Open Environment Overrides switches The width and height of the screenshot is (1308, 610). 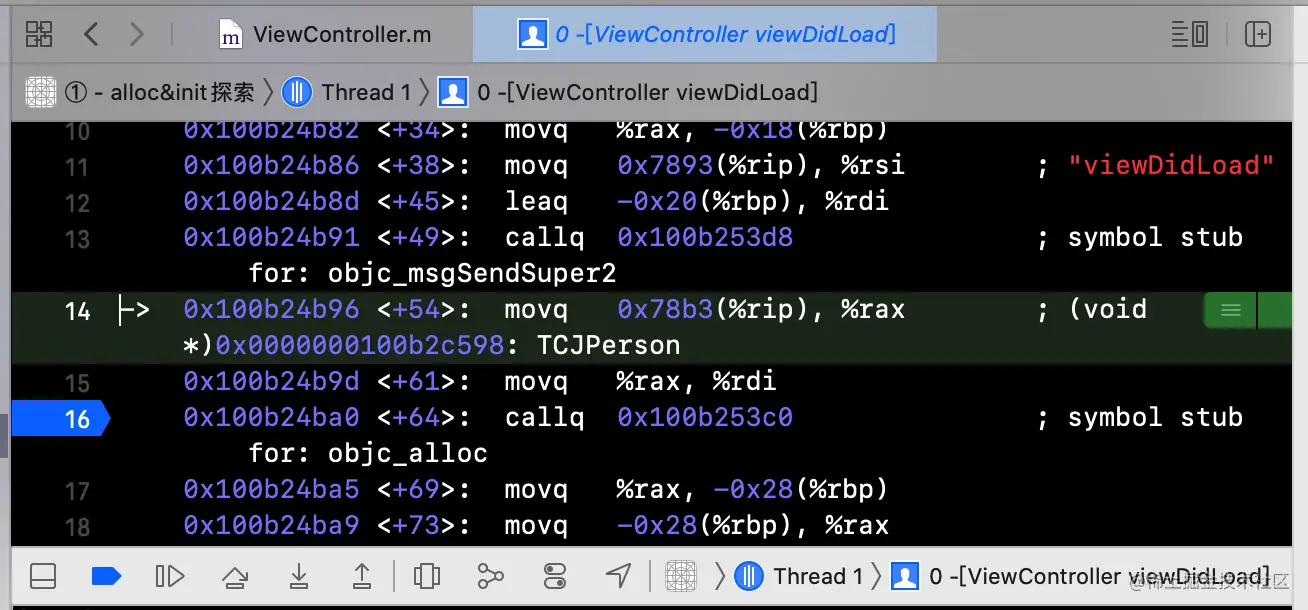[555, 576]
